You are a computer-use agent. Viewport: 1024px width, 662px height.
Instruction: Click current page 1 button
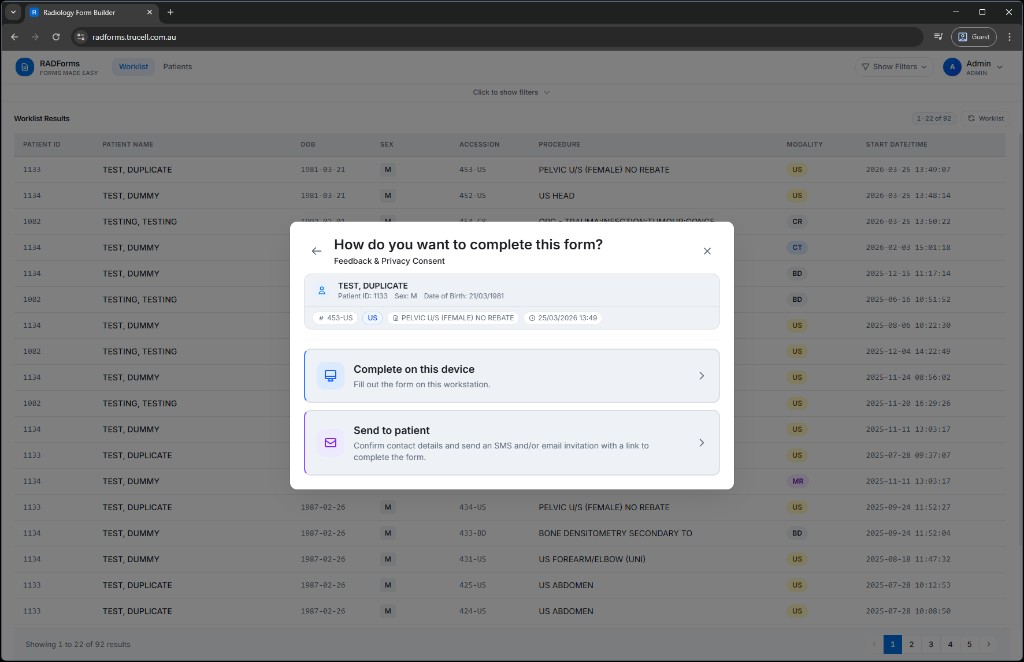click(893, 644)
